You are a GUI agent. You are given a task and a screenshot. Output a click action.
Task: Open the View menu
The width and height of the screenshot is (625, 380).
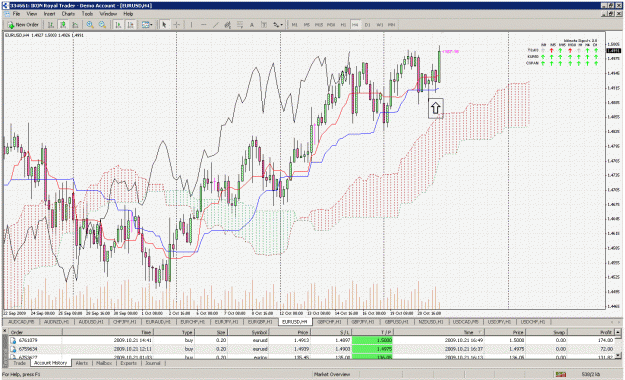(x=31, y=14)
